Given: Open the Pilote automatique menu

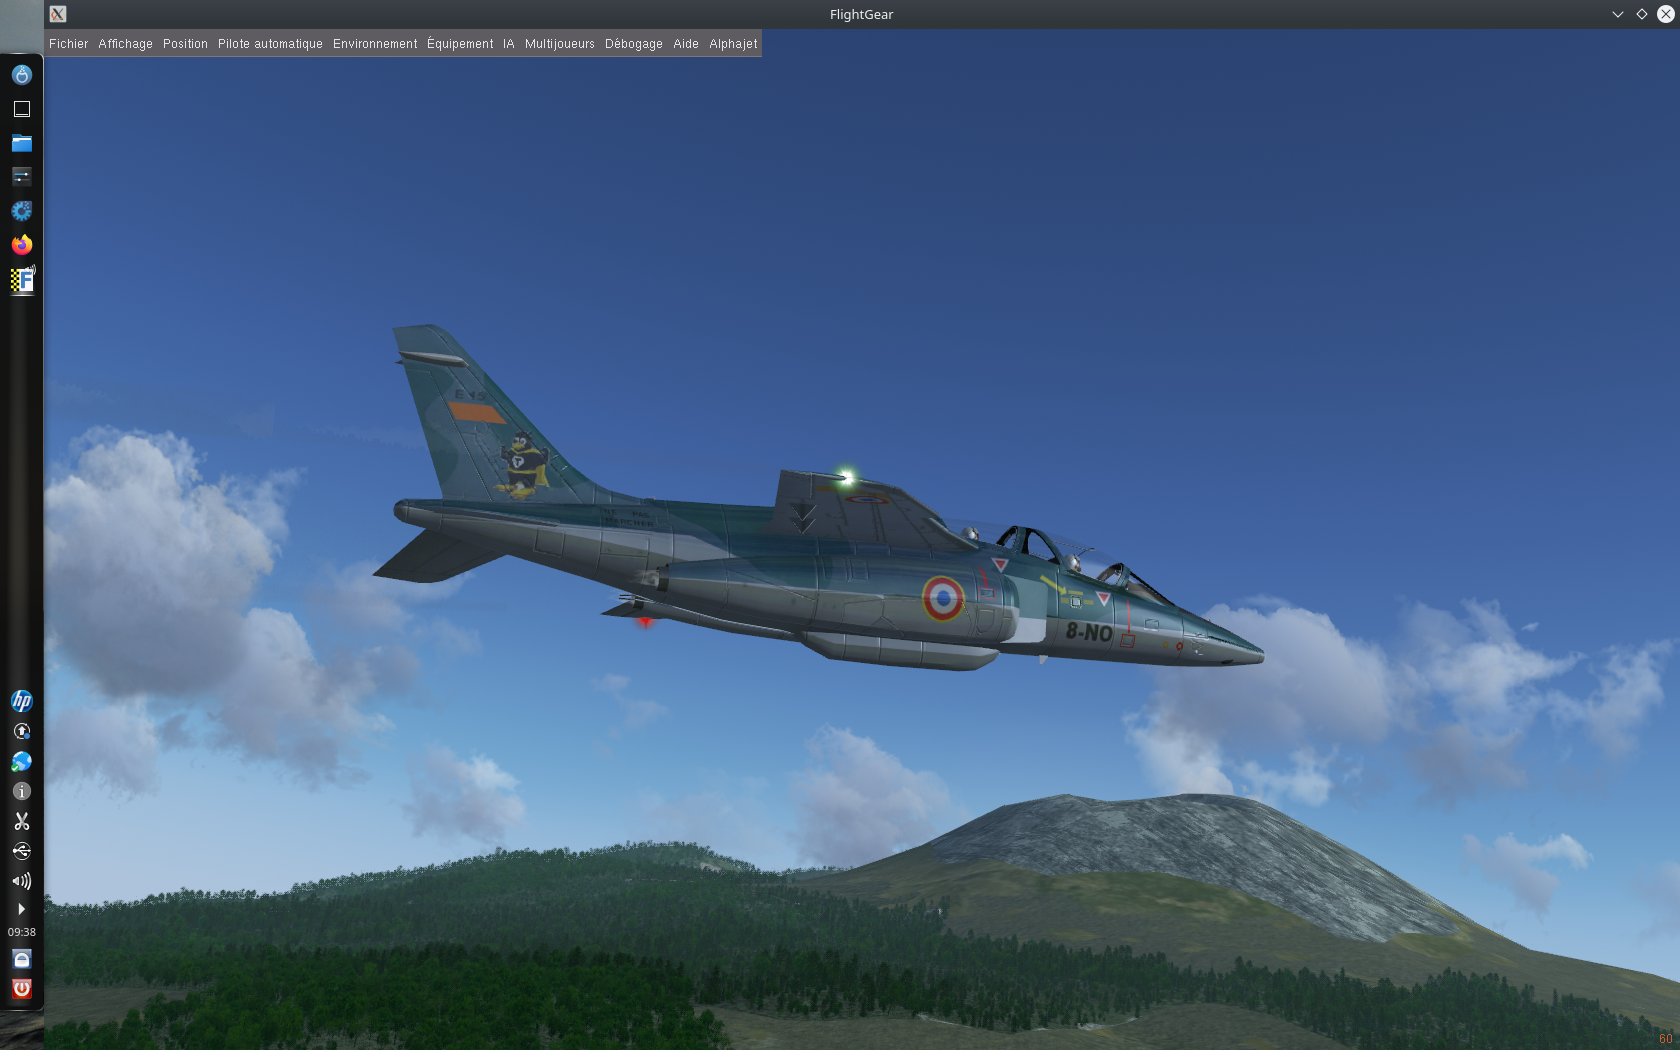Looking at the screenshot, I should coord(270,44).
